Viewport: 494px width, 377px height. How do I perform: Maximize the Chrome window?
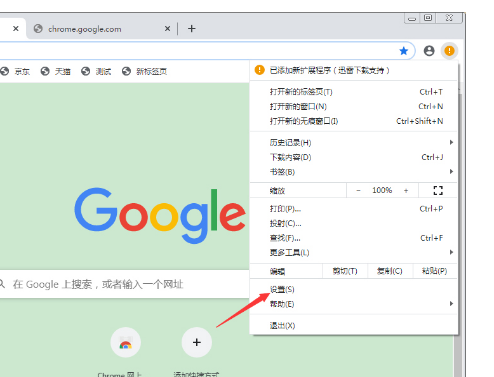coord(428,18)
